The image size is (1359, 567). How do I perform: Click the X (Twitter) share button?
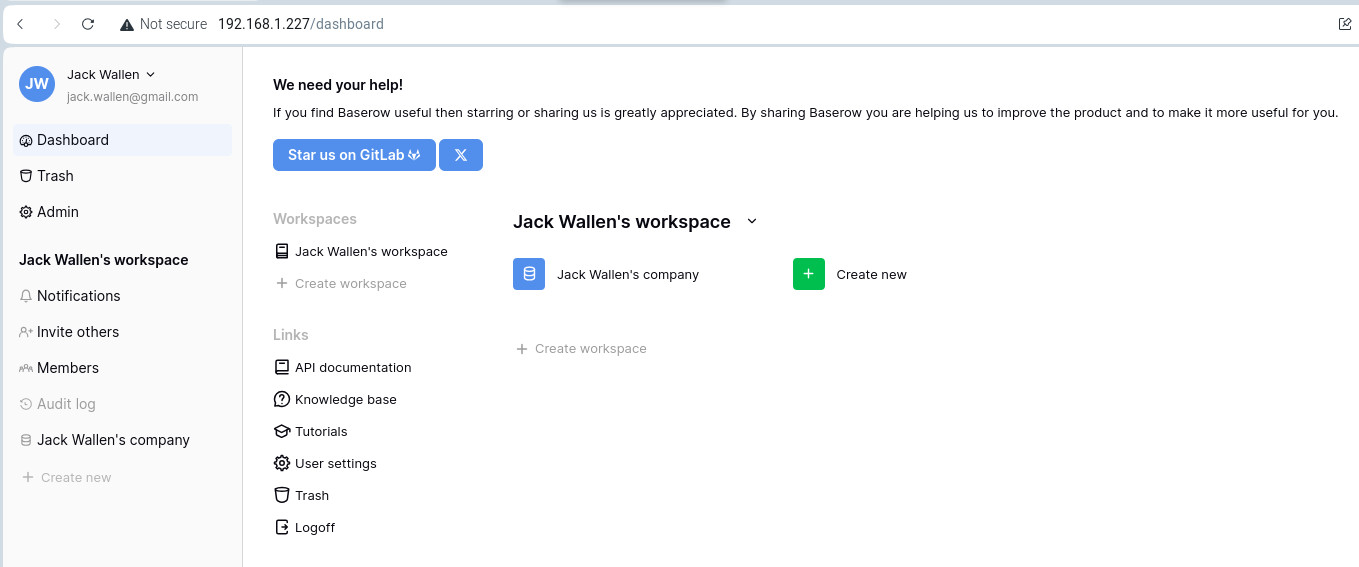tap(461, 155)
